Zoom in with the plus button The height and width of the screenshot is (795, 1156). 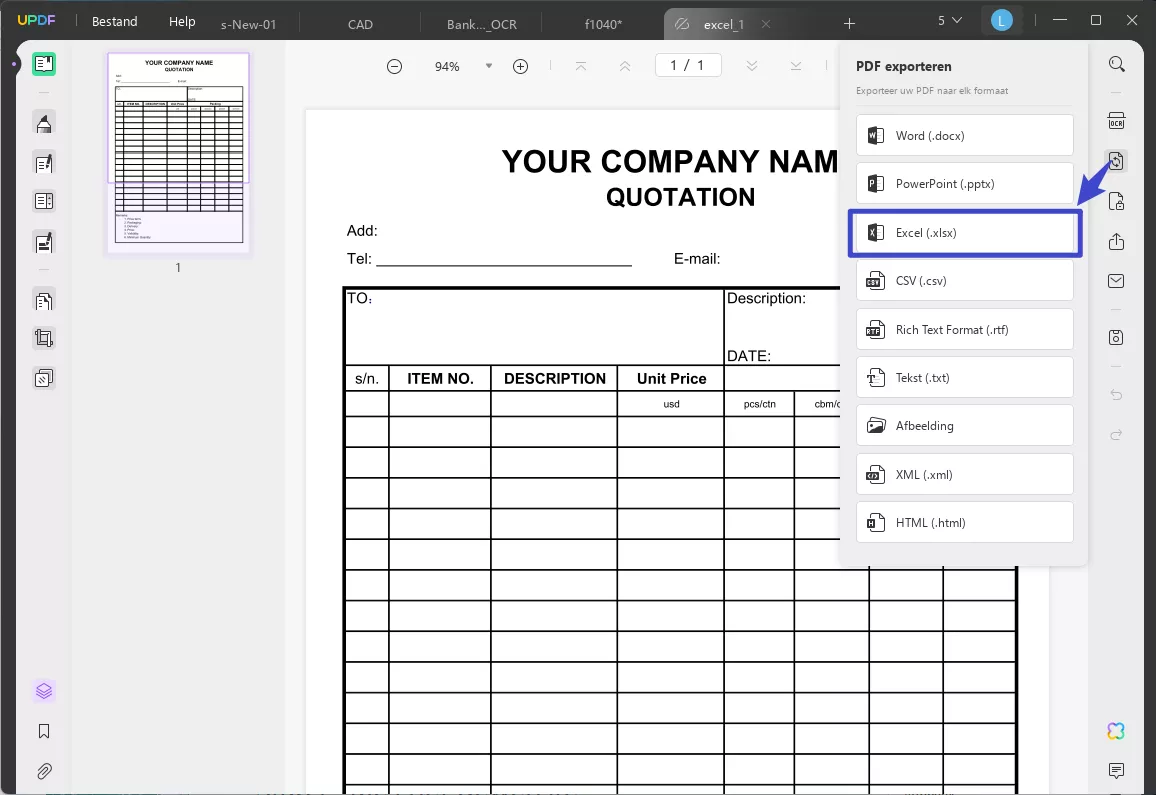[520, 66]
